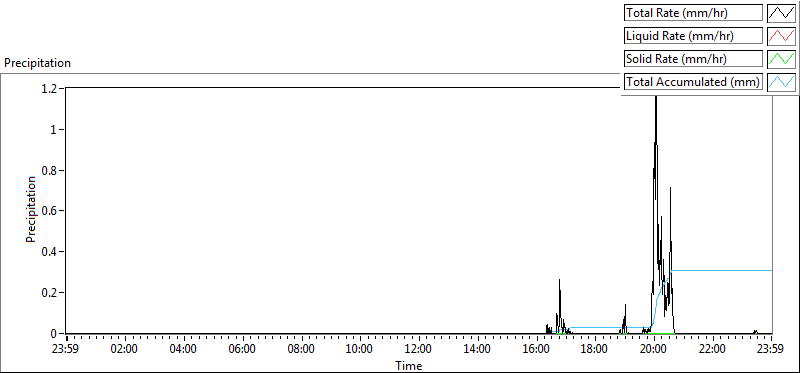Screen dimensions: 800x373
Task: Click the Total Rate black plot swatch
Action: pos(781,13)
